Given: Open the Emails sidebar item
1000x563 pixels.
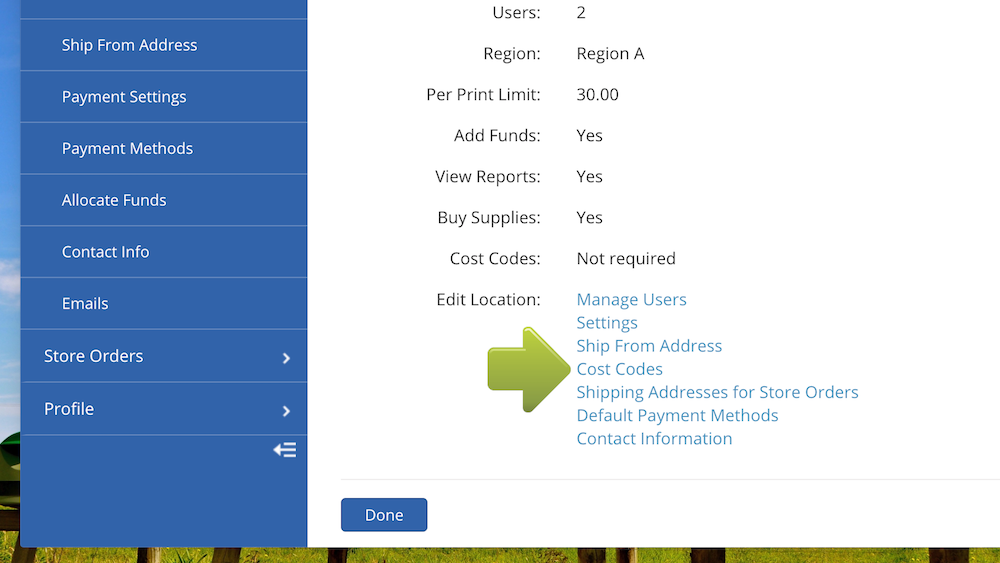Looking at the screenshot, I should [x=85, y=304].
